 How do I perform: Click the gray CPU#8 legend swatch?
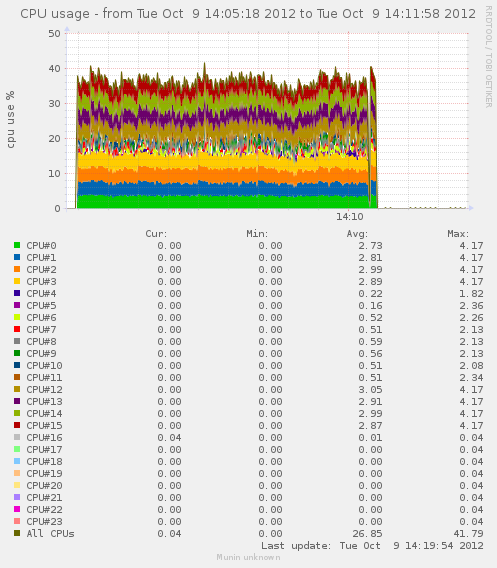tap(17, 341)
